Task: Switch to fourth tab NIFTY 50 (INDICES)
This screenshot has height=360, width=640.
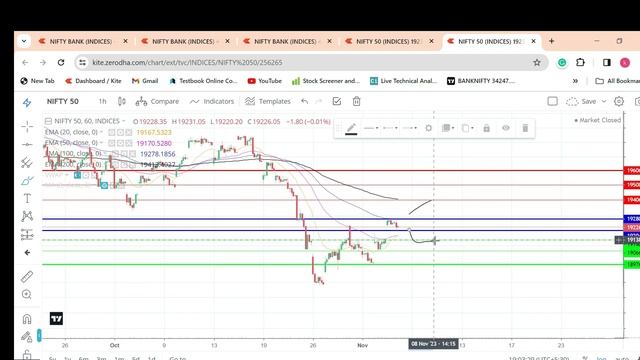Action: [390, 41]
